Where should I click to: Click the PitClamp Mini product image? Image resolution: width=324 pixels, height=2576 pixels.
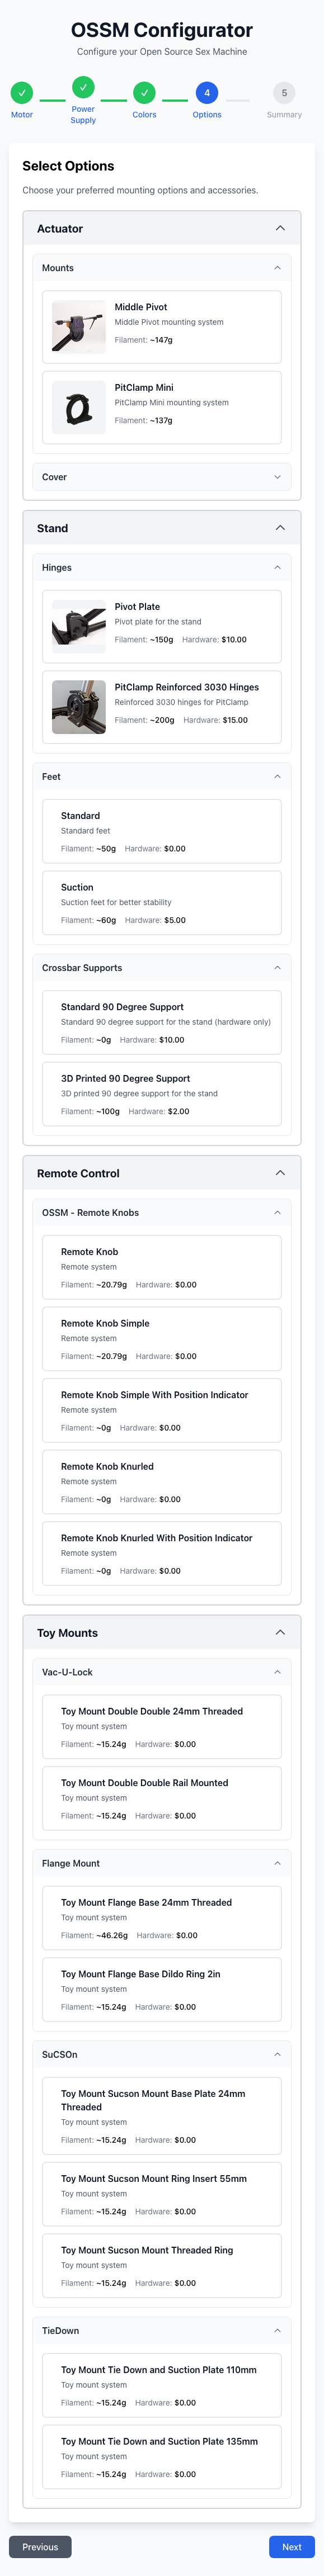pos(78,405)
